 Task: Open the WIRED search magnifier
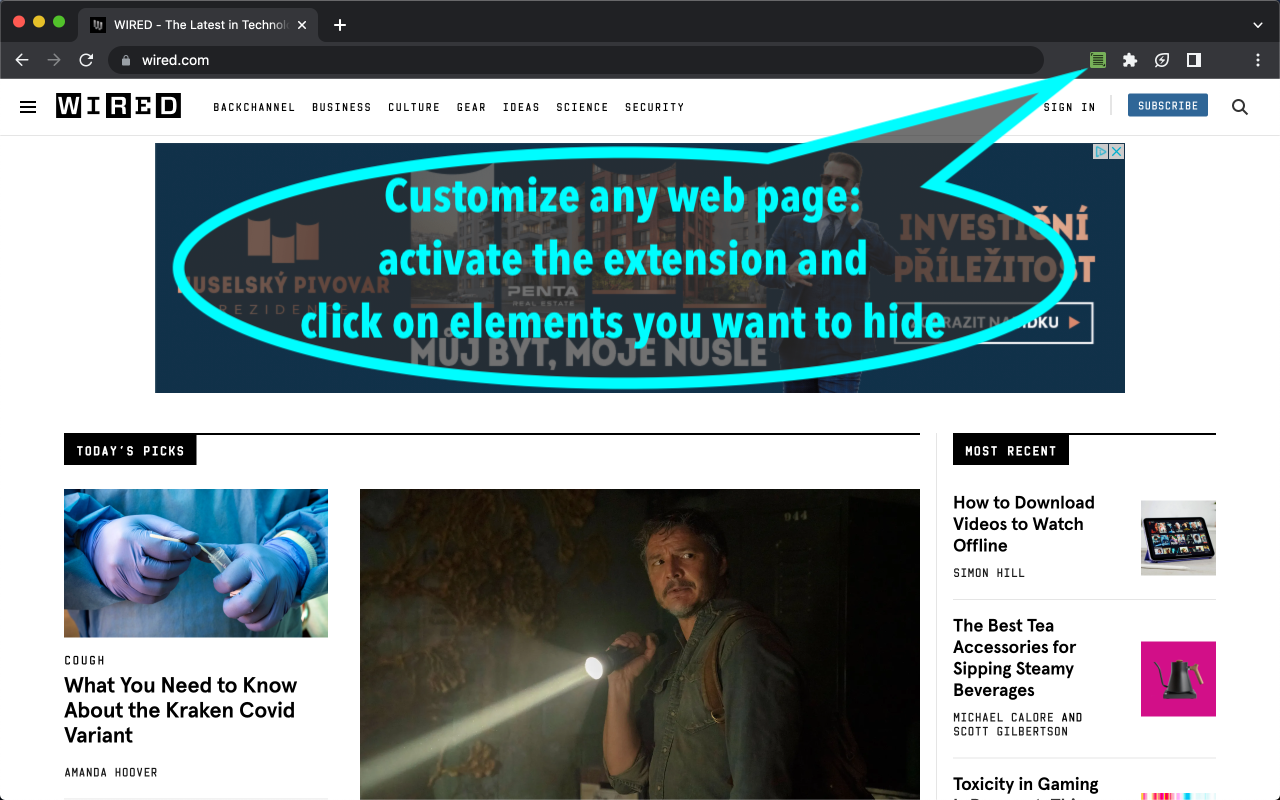tap(1239, 107)
